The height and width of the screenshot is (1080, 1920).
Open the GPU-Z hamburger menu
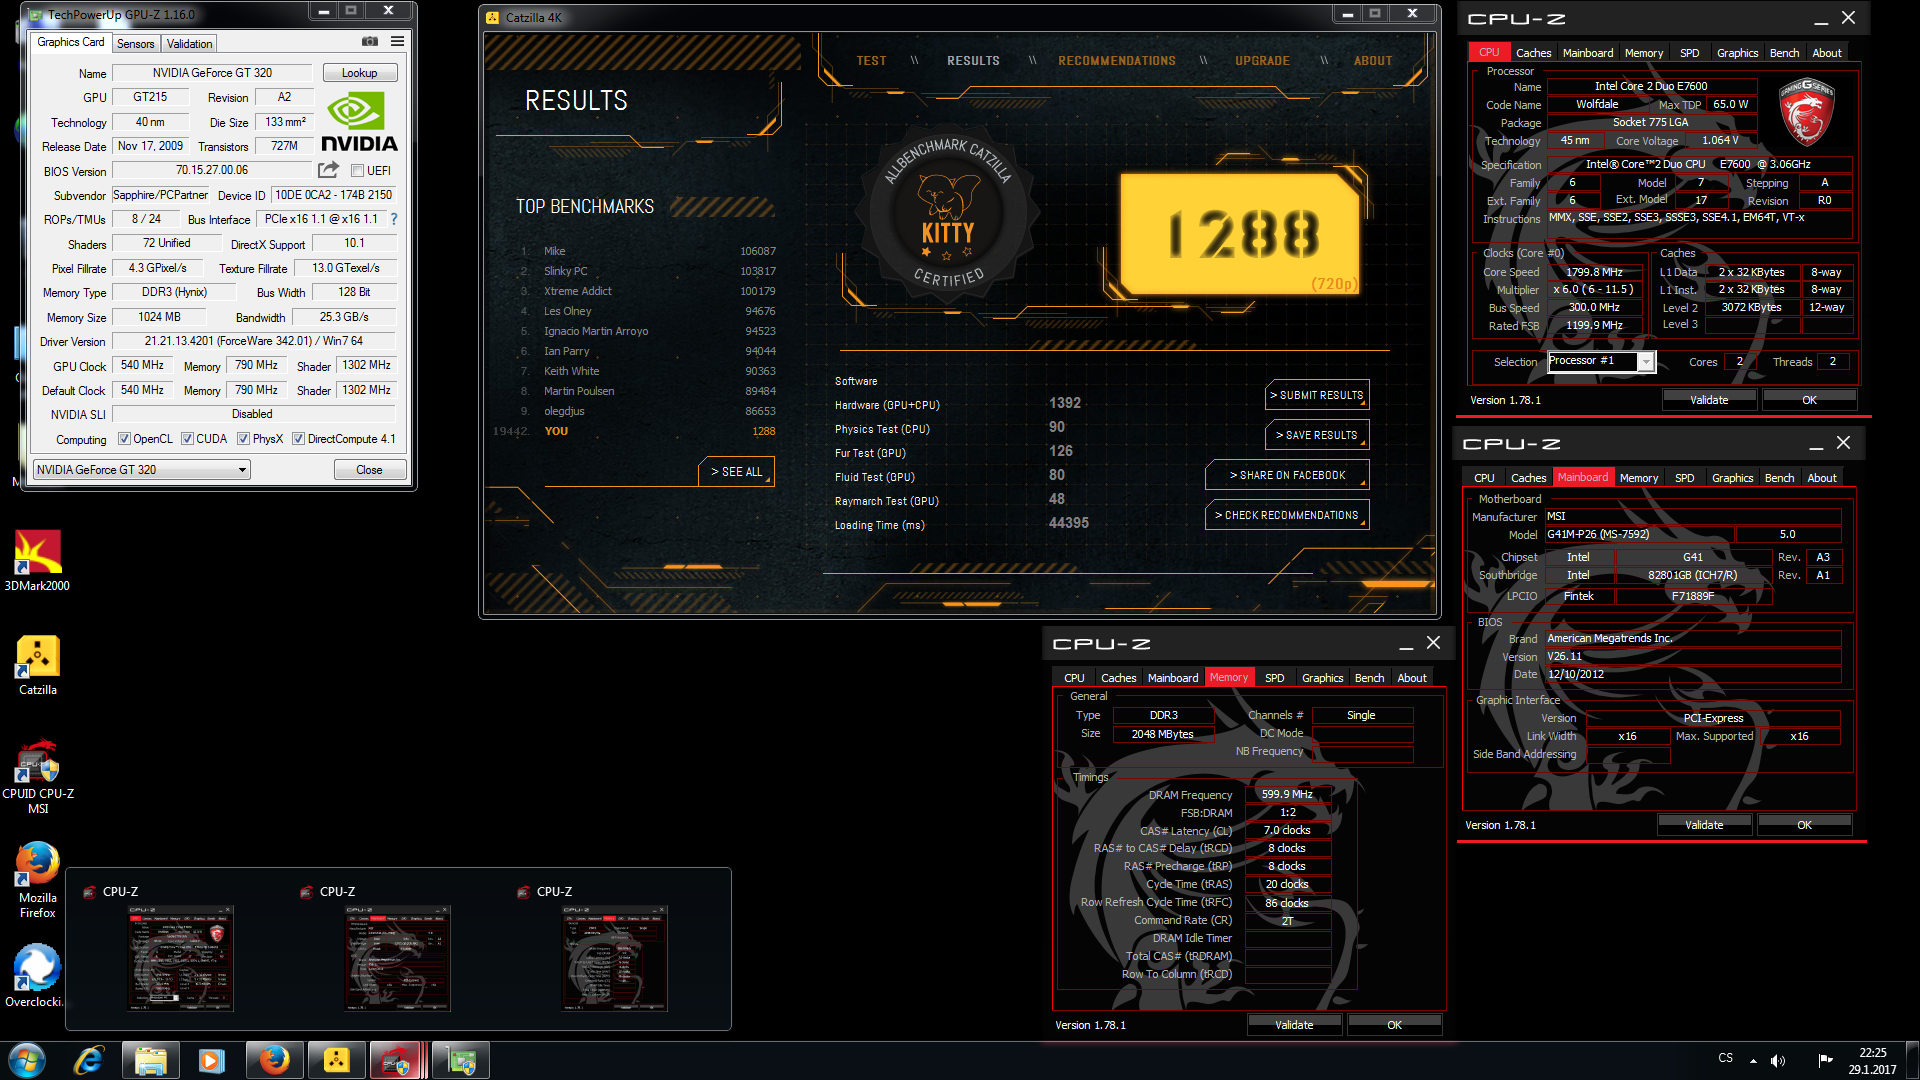tap(397, 42)
